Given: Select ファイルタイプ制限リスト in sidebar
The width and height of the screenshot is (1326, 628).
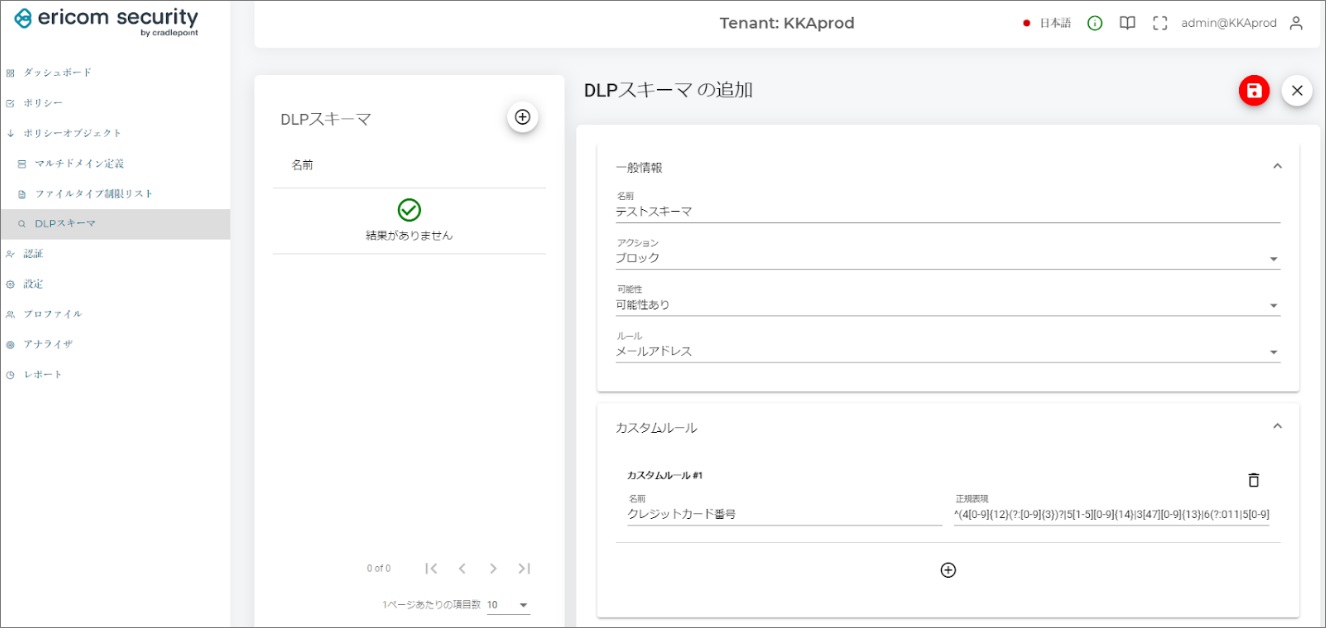Looking at the screenshot, I should 94,194.
